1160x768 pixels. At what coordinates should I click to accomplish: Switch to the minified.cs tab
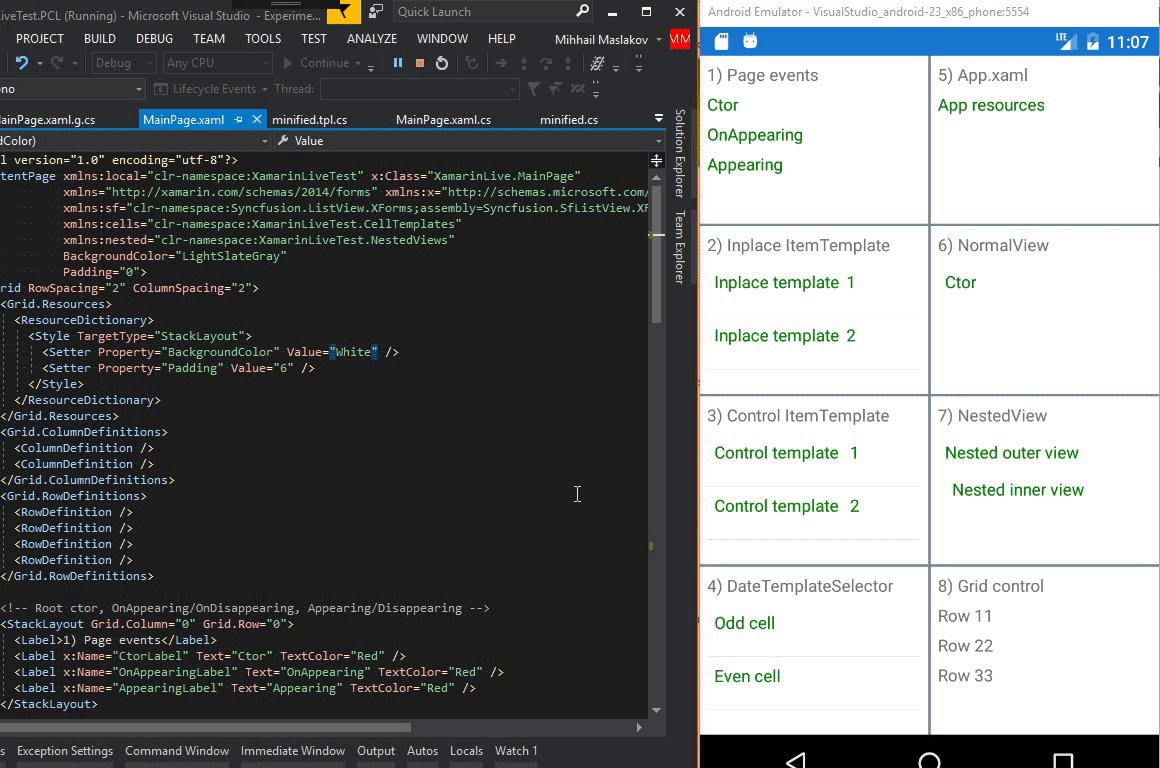tap(568, 119)
